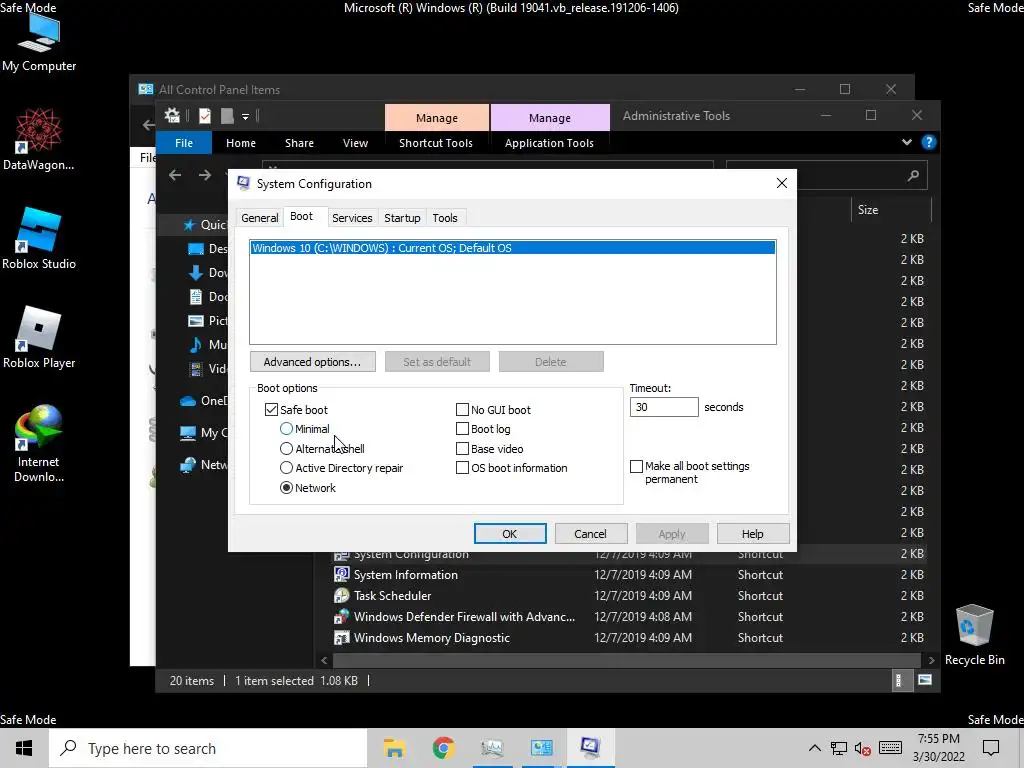The width and height of the screenshot is (1024, 768).
Task: Select Task Scheduler shortcut icon
Action: pos(341,596)
